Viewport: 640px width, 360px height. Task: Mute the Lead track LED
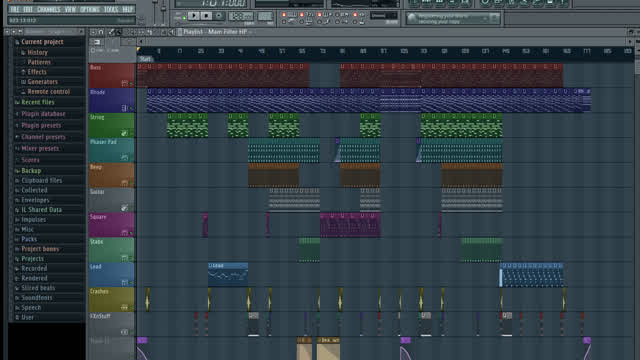click(x=131, y=283)
